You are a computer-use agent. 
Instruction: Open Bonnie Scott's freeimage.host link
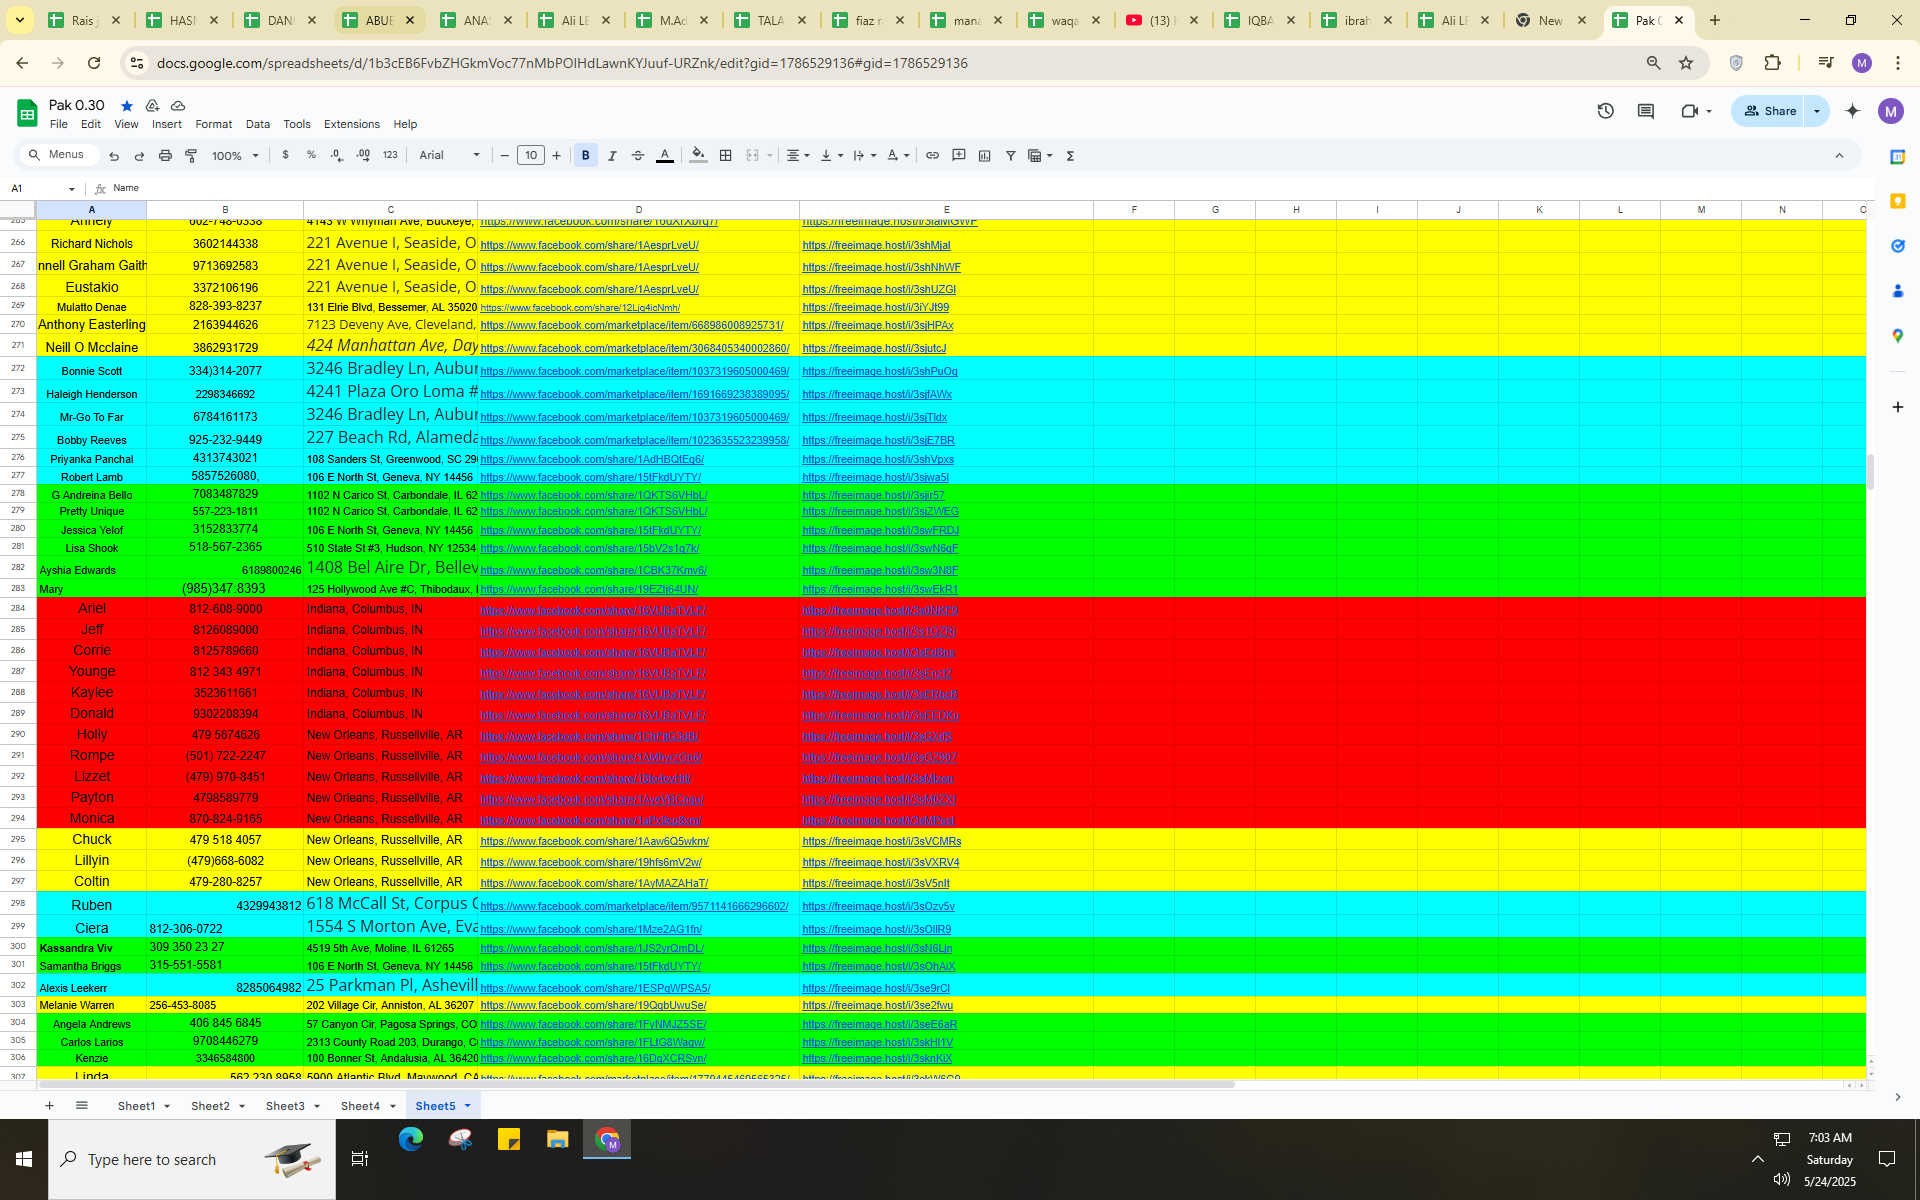[879, 371]
